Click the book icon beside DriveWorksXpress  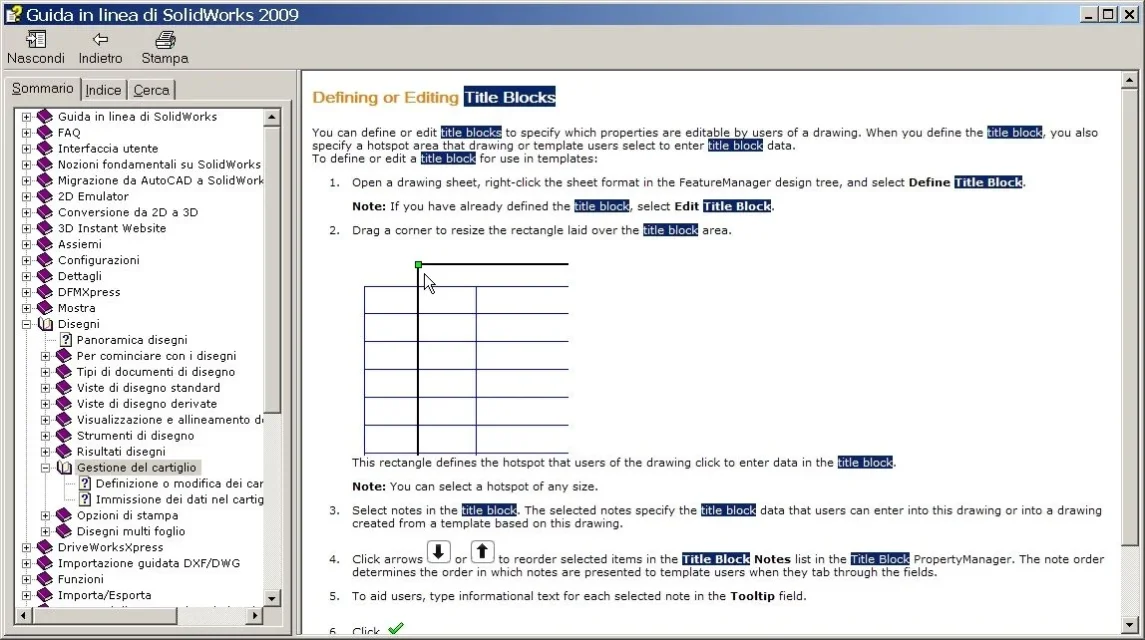click(45, 547)
